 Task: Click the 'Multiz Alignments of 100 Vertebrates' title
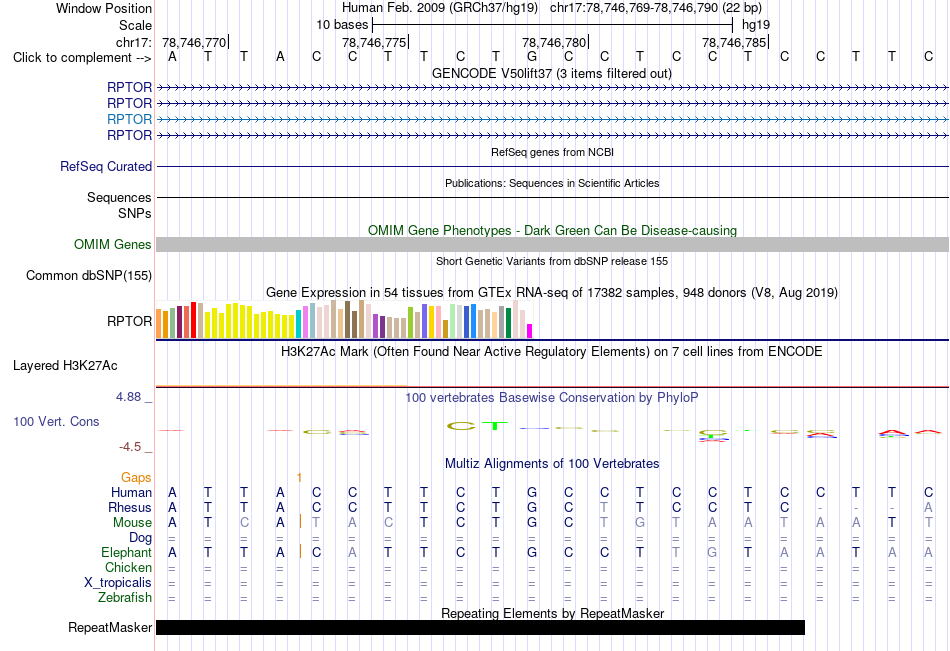552,464
